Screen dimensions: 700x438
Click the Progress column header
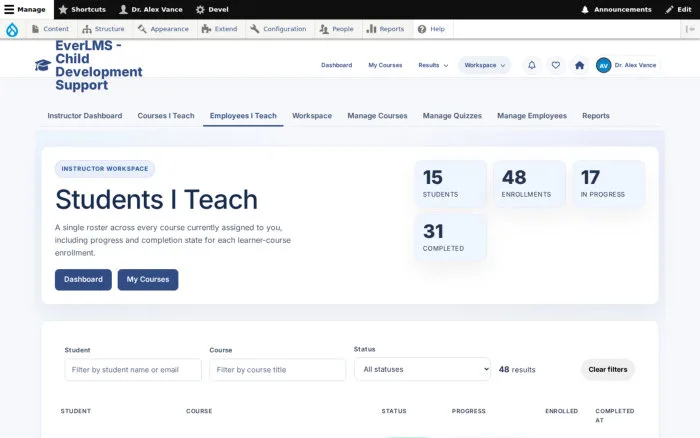(469, 411)
